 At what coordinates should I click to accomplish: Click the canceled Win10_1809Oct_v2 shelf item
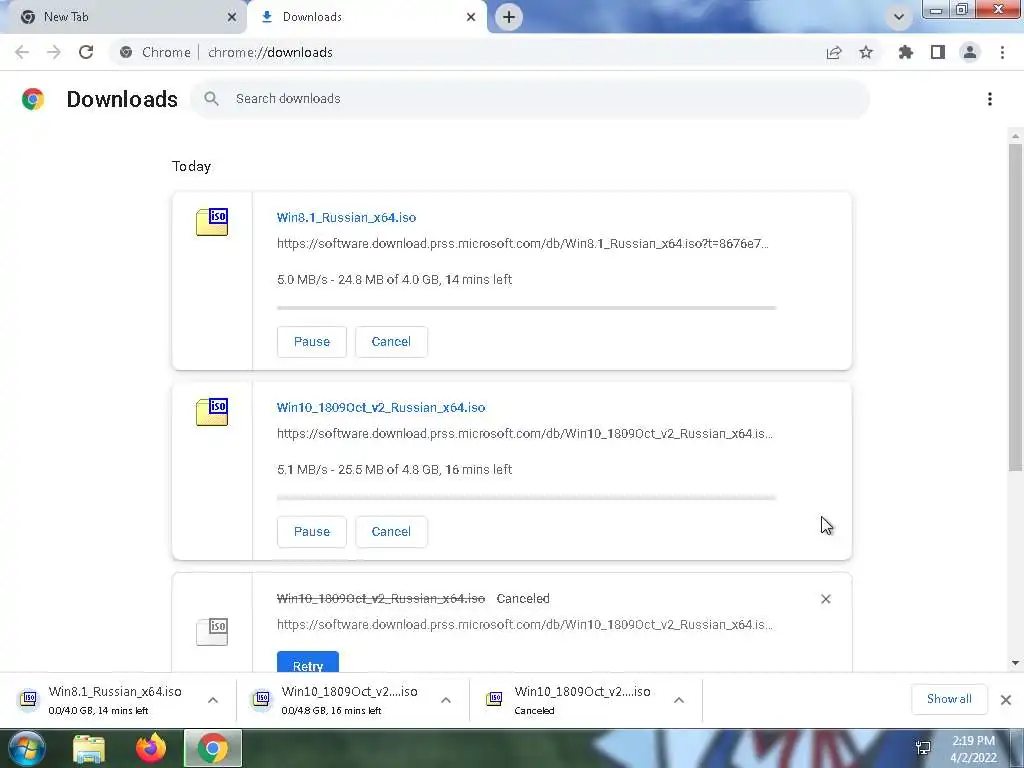click(x=586, y=700)
